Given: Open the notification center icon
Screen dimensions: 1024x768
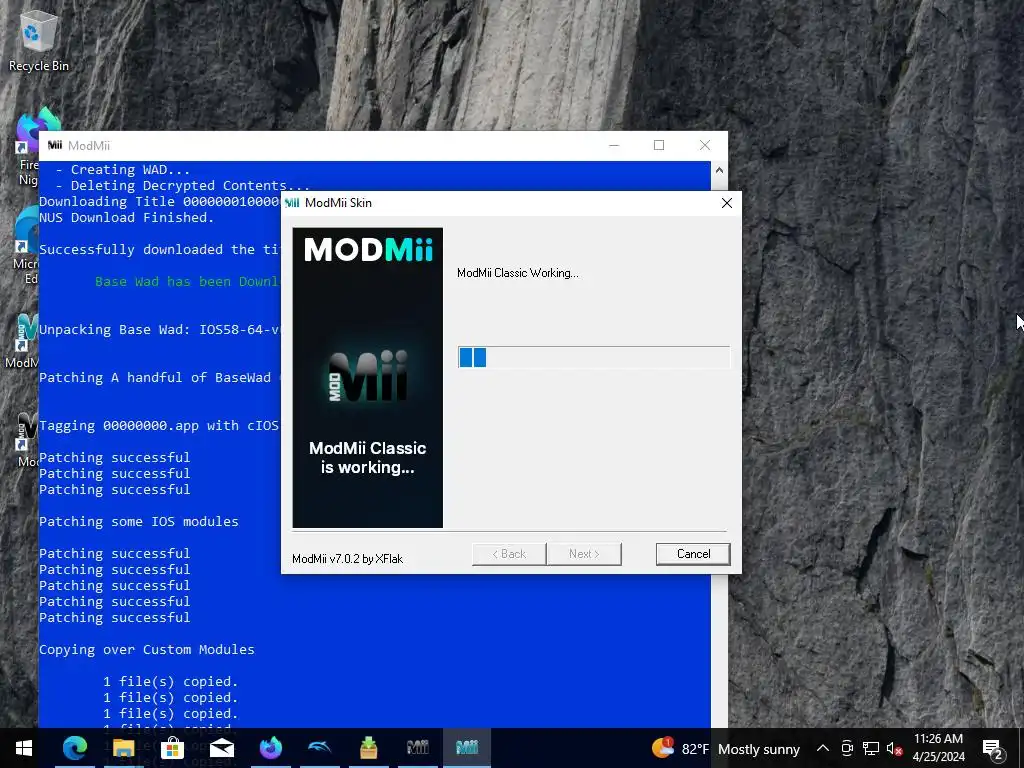Looking at the screenshot, I should (993, 748).
